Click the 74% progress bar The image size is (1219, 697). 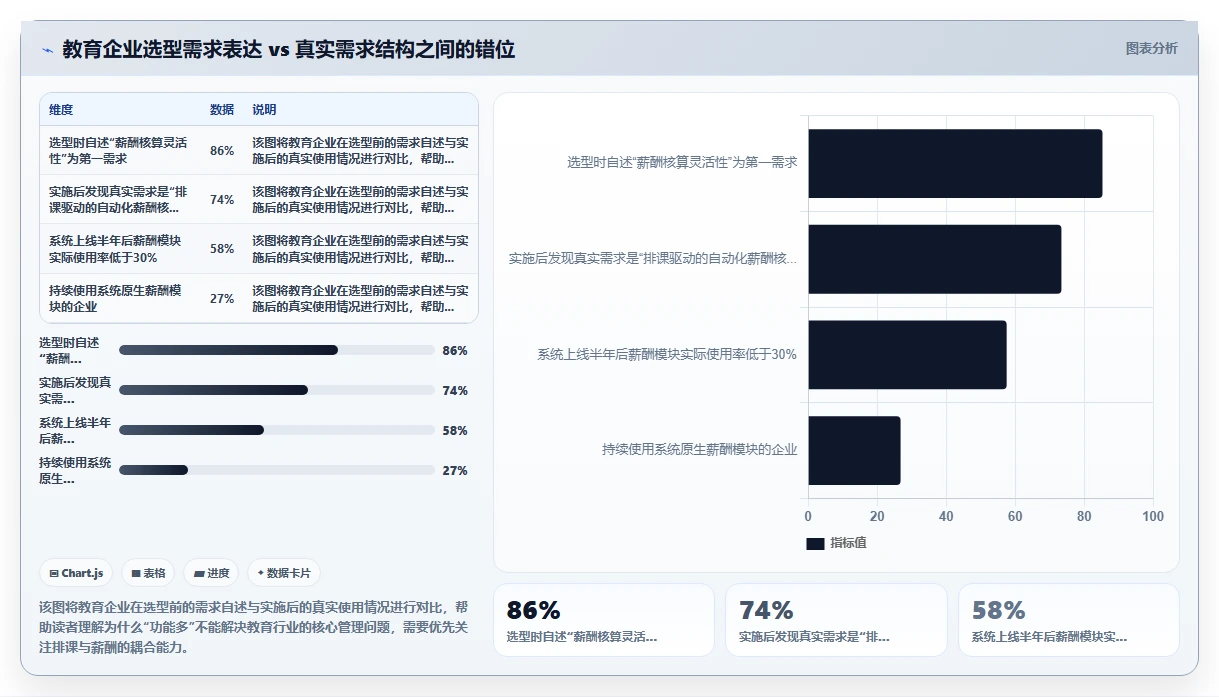point(277,390)
